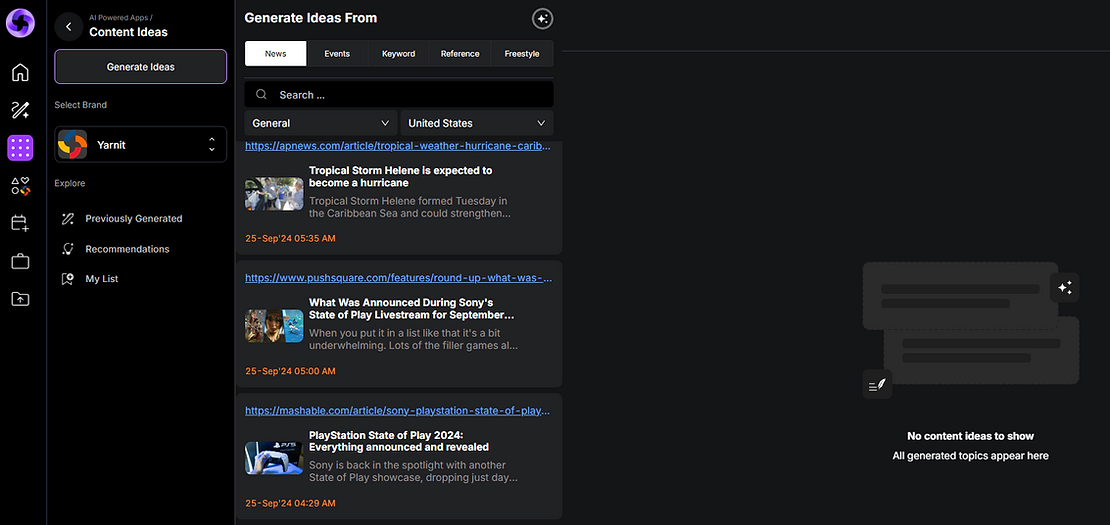Click the summary "Tropical Storm Helene formed Tuesday"

(408, 207)
